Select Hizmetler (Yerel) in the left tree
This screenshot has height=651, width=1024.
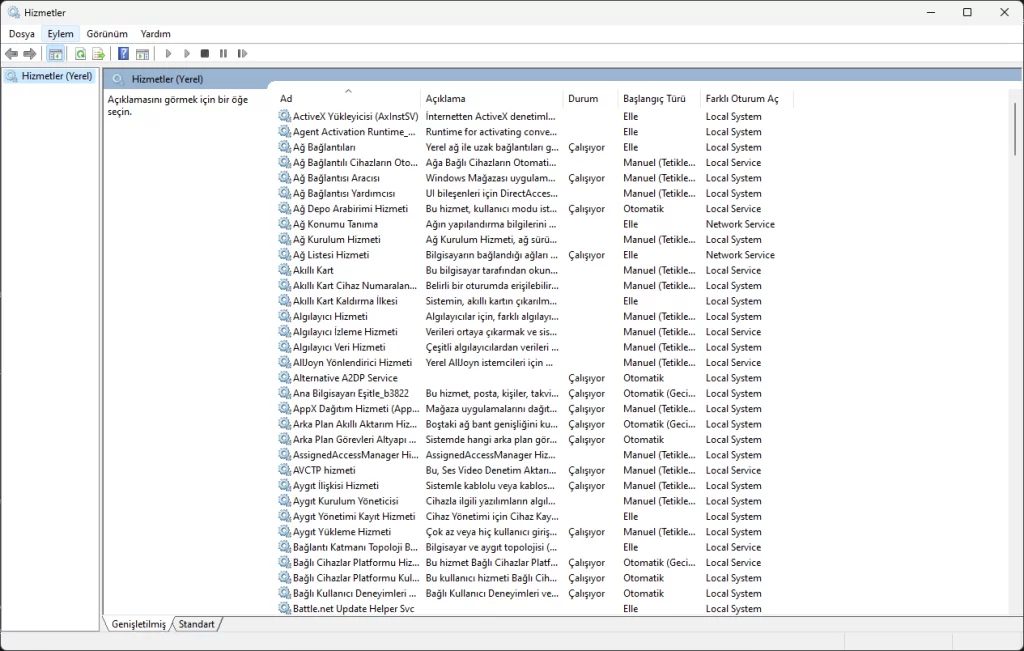[56, 76]
